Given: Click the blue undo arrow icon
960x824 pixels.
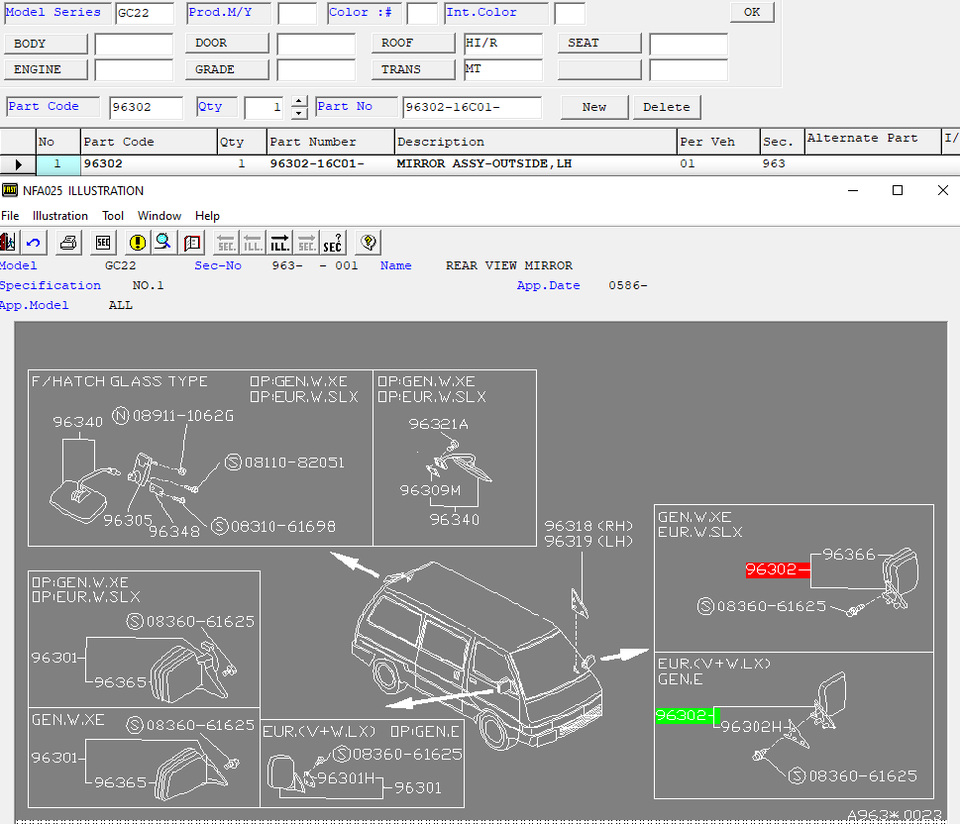Looking at the screenshot, I should pos(34,242).
